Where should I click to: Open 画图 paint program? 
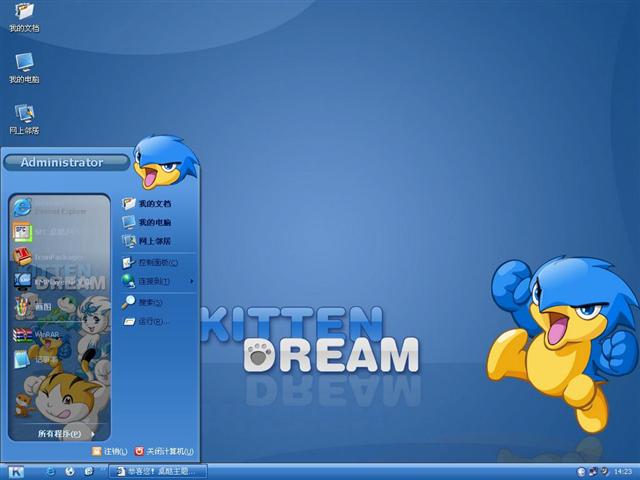[x=59, y=306]
